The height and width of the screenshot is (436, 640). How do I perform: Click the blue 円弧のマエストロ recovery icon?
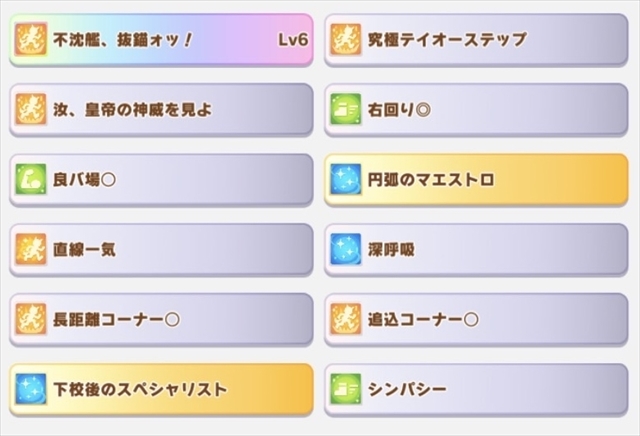point(346,180)
